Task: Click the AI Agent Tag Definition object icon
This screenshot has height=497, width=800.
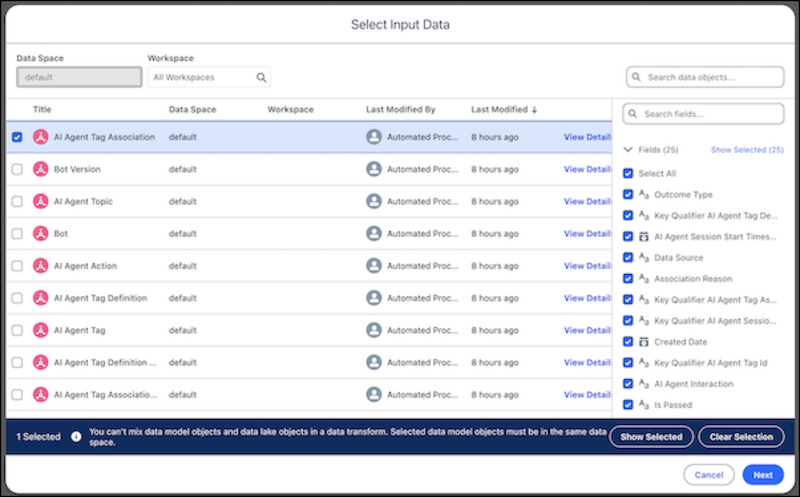Action: tap(40, 297)
